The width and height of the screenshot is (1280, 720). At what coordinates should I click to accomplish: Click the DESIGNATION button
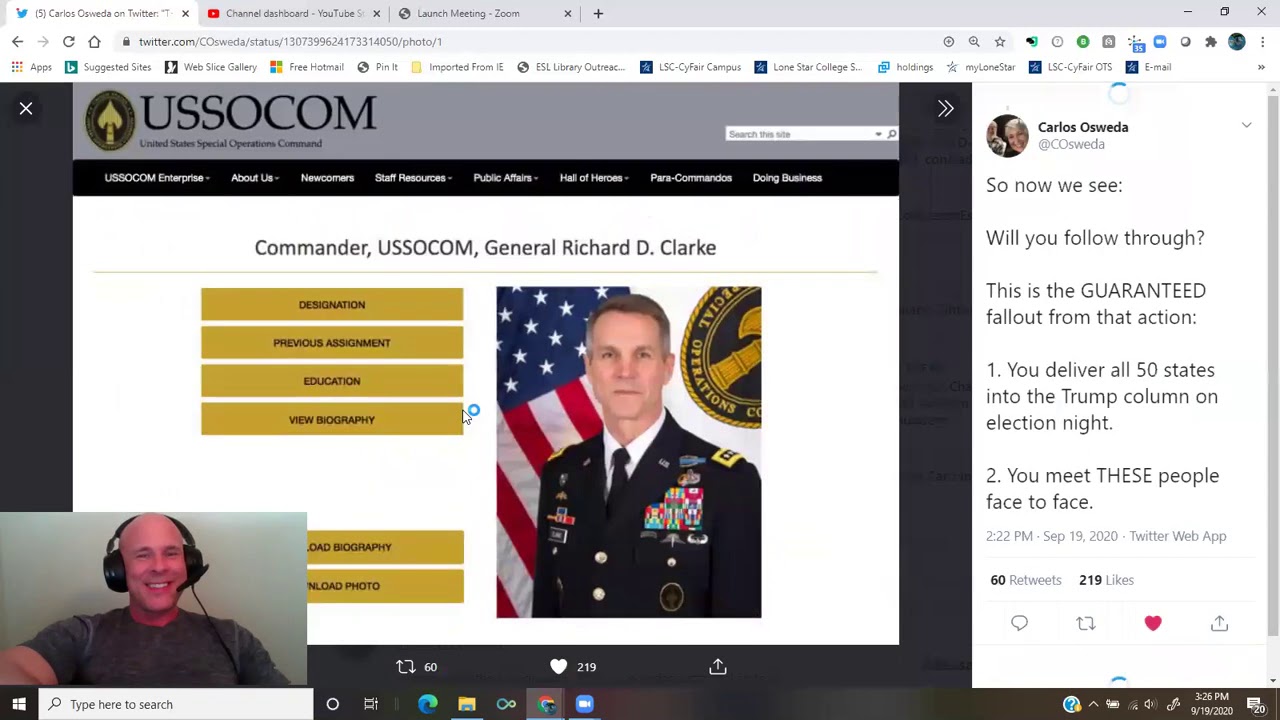pyautogui.click(x=332, y=305)
